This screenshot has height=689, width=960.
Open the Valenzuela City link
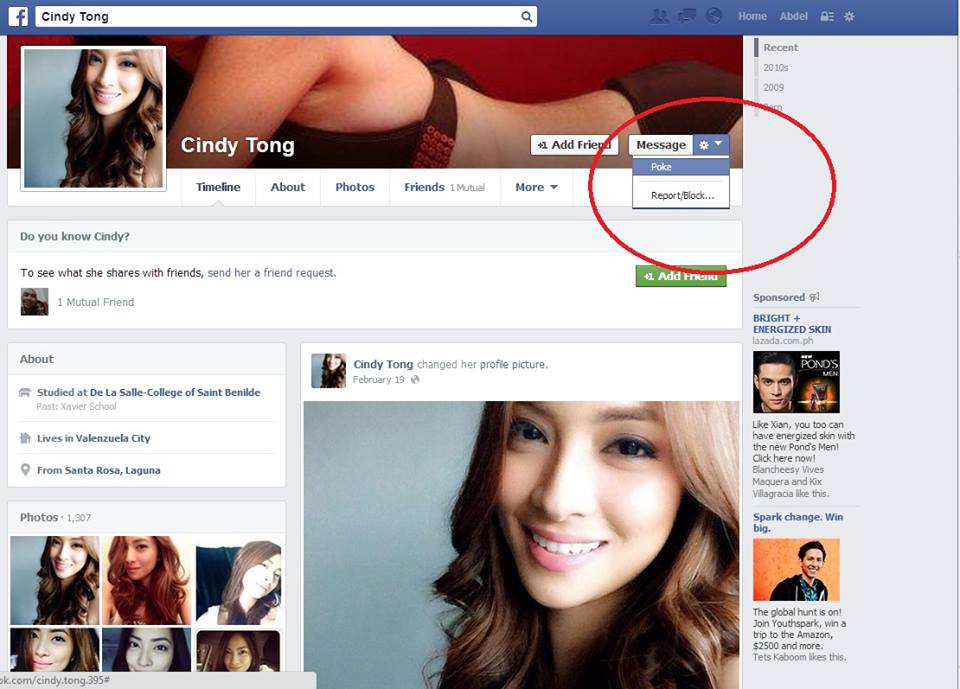point(113,438)
